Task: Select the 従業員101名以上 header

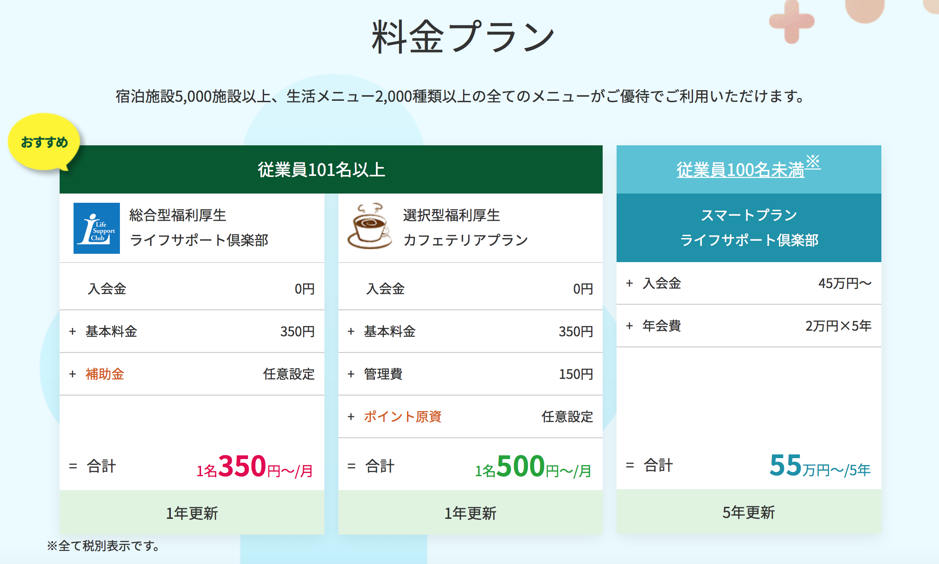Action: 331,169
